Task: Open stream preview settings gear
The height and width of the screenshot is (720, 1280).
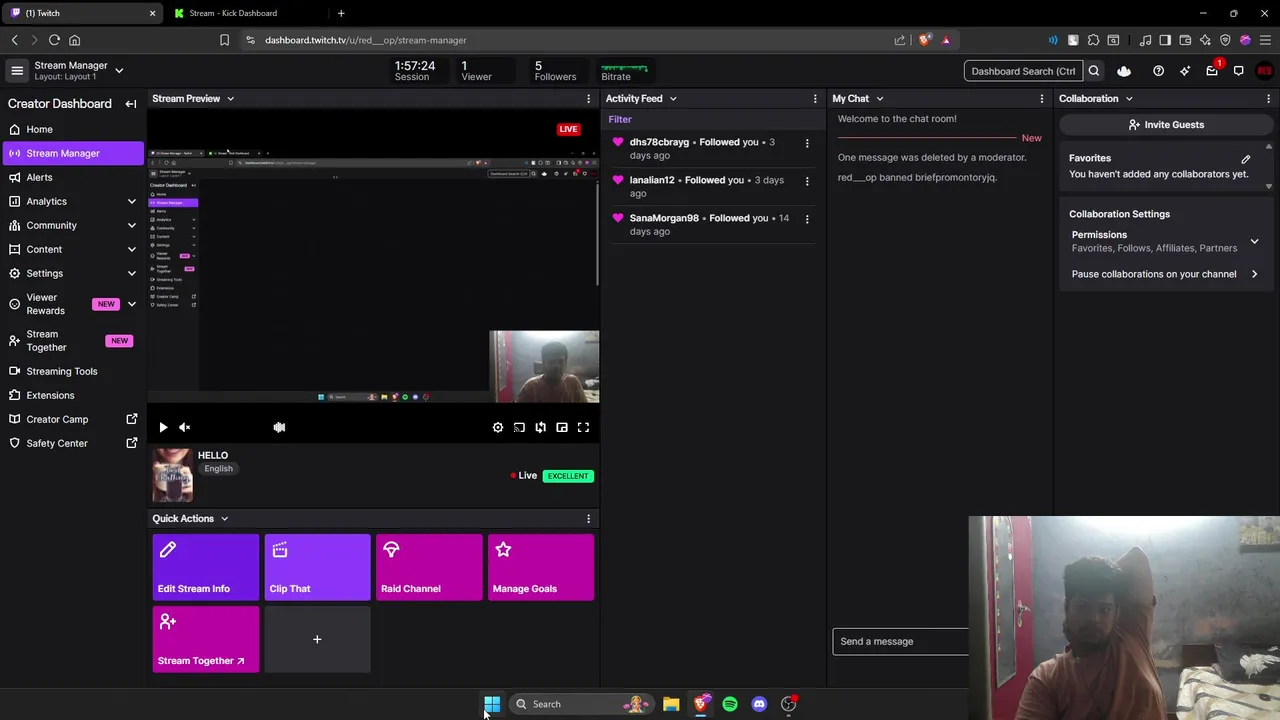Action: (x=498, y=427)
